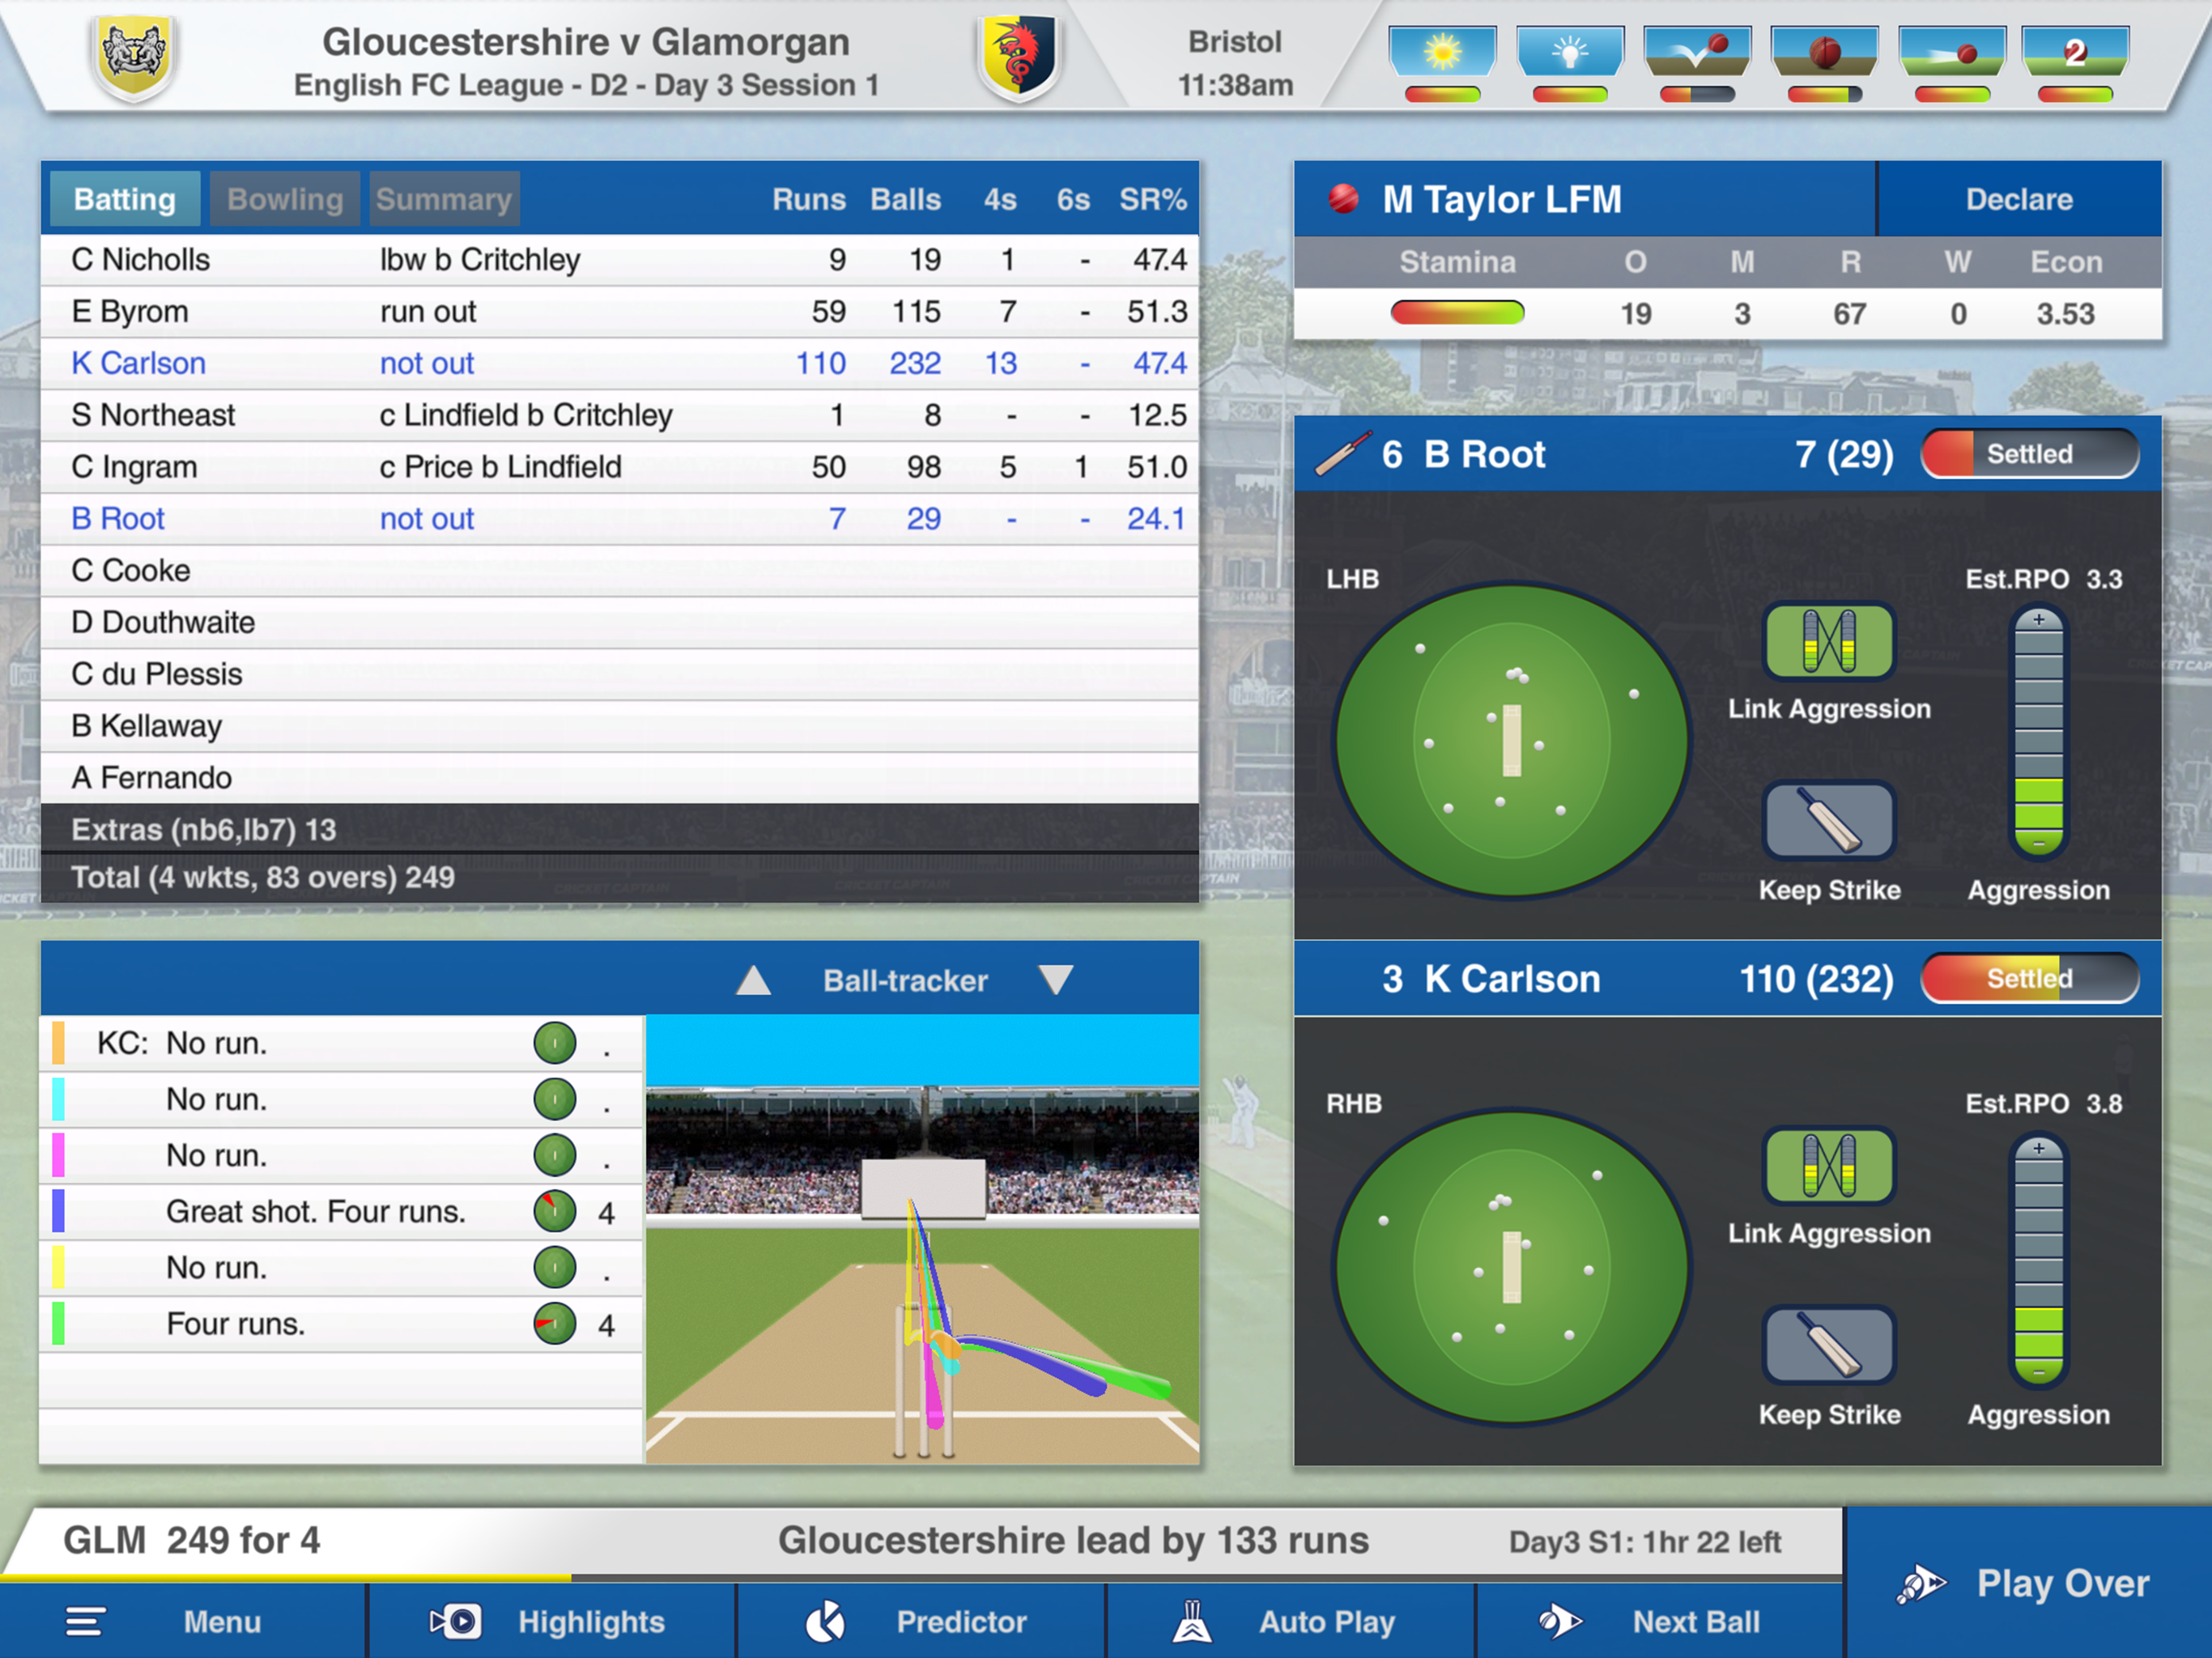The height and width of the screenshot is (1658, 2212).
Task: Click B Root's Settled status indicator
Action: tap(2029, 454)
